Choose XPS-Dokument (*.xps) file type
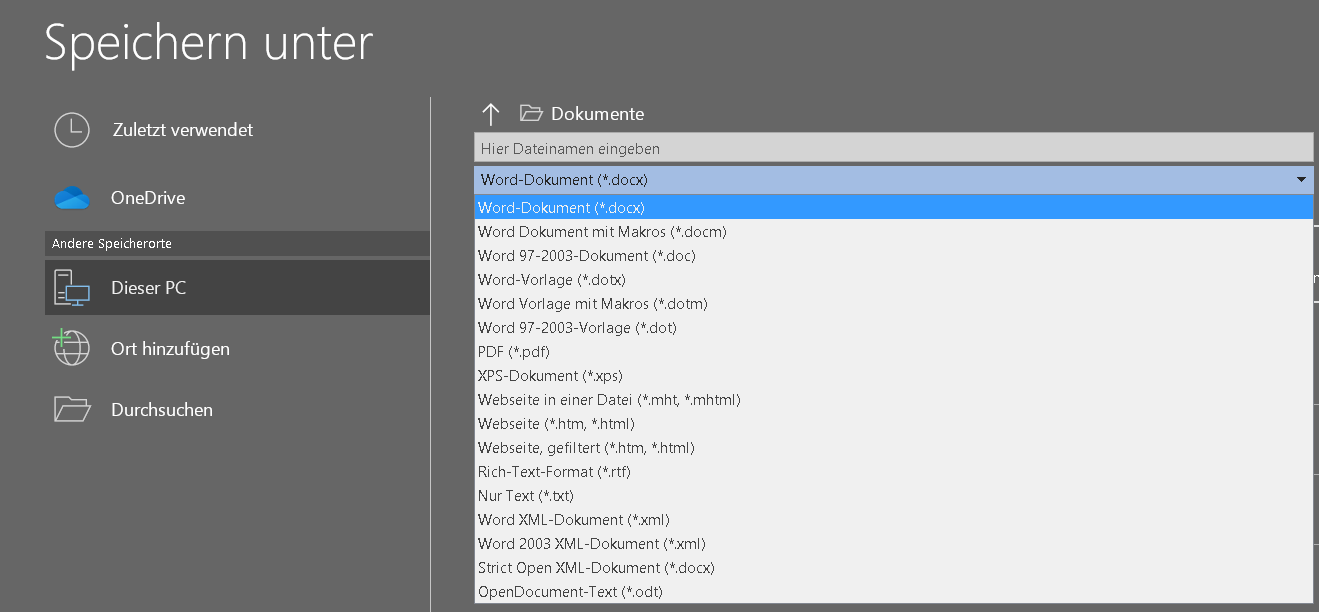 pyautogui.click(x=893, y=376)
